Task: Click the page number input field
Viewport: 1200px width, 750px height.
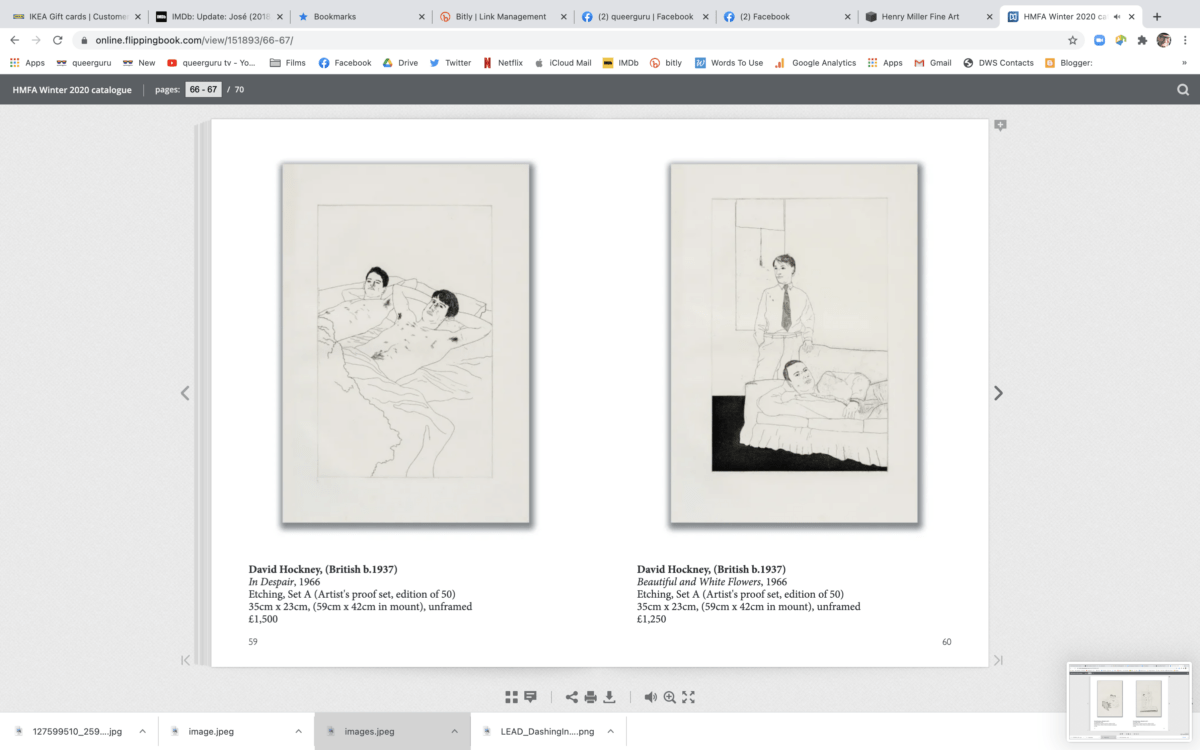Action: tap(203, 90)
